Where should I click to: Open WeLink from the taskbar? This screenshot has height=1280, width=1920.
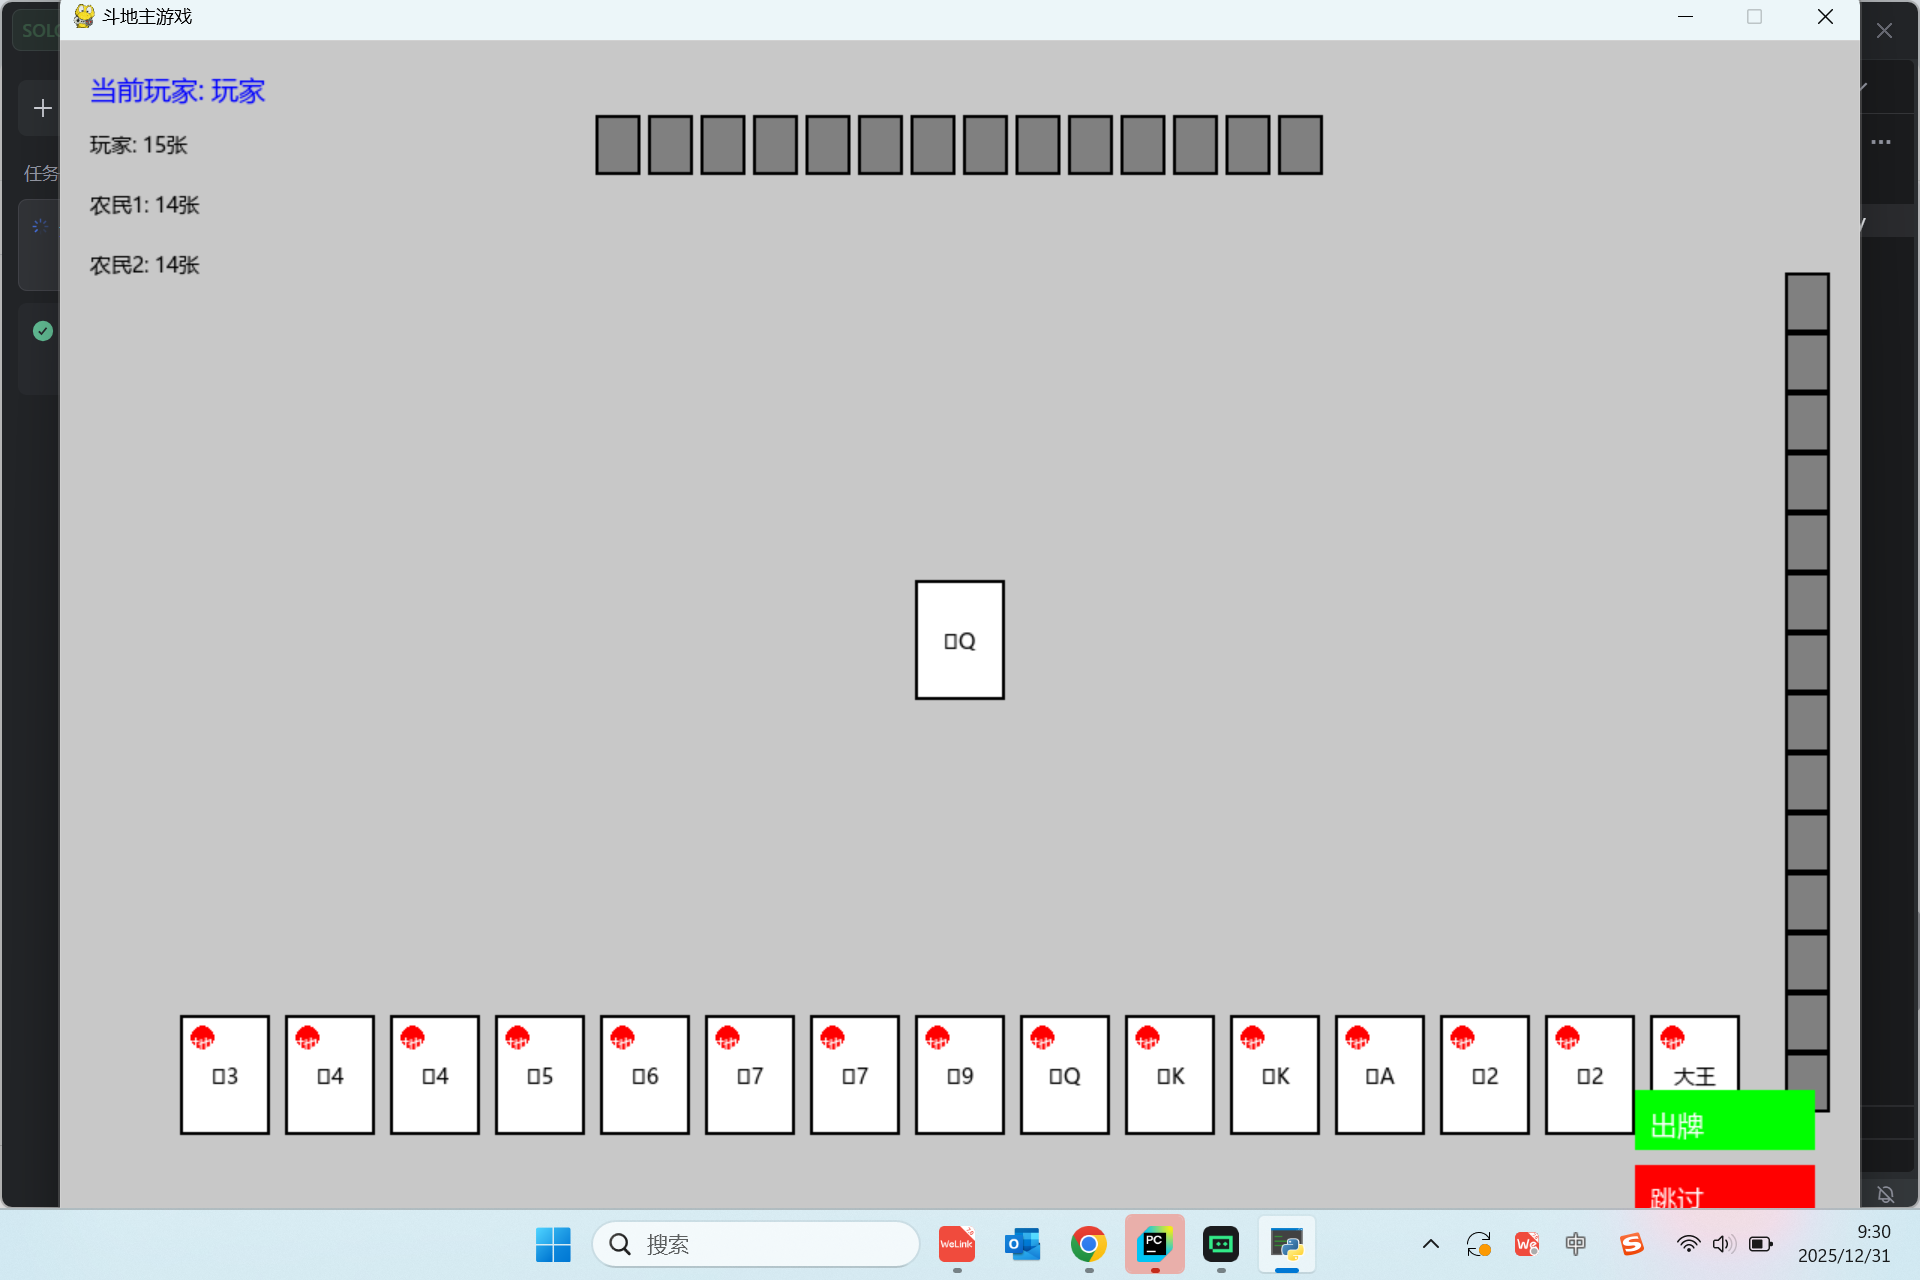tap(956, 1244)
